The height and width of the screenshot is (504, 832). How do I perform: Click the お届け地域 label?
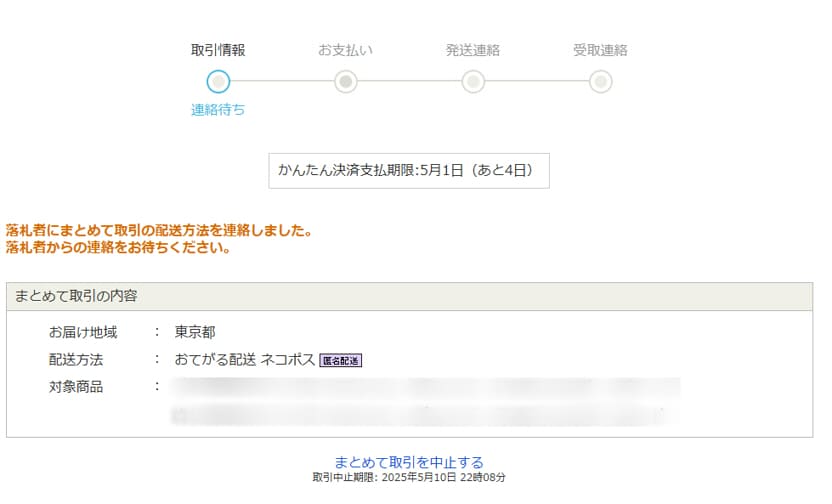[x=83, y=332]
